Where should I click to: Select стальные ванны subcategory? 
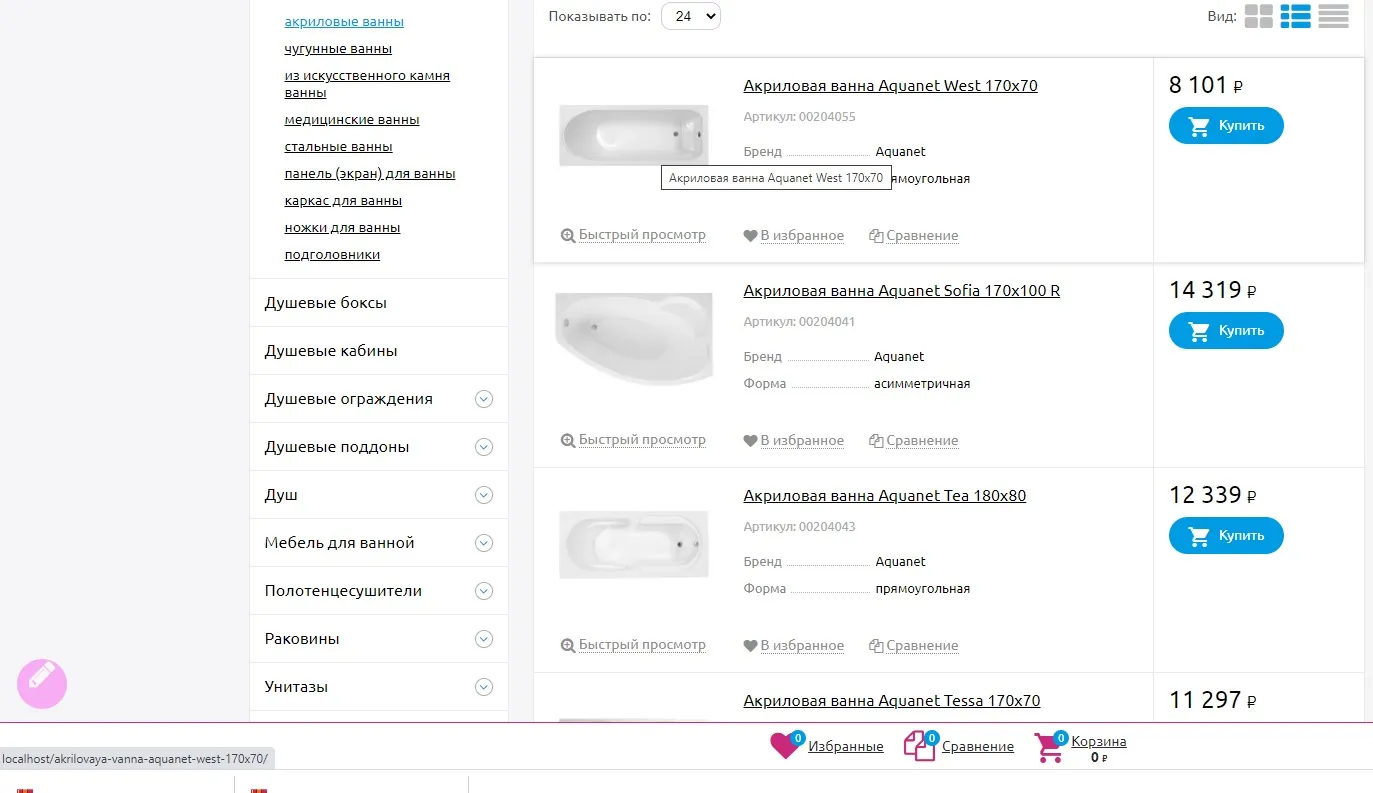(338, 147)
